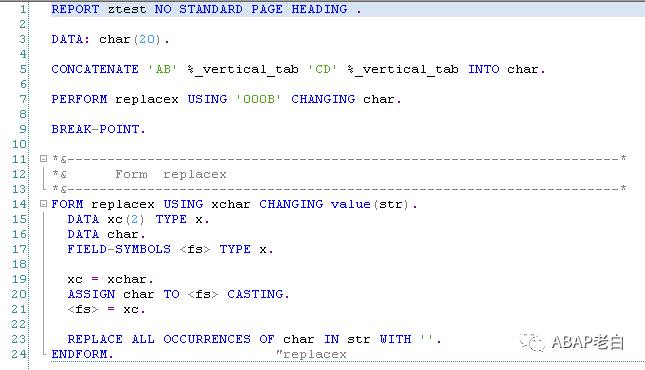Click 'replacex' after PERFORM on line 7

point(147,99)
